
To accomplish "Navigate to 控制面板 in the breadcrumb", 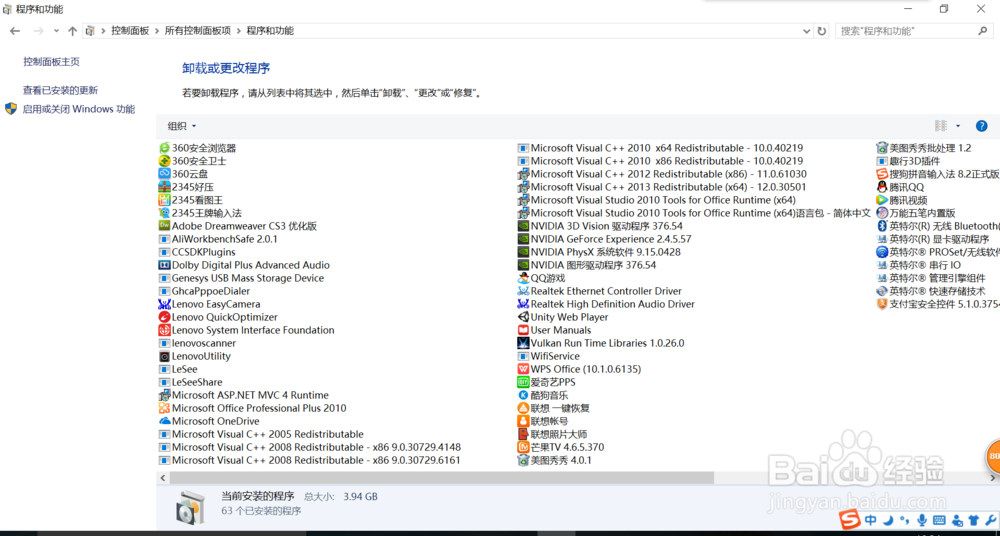I will [130, 31].
